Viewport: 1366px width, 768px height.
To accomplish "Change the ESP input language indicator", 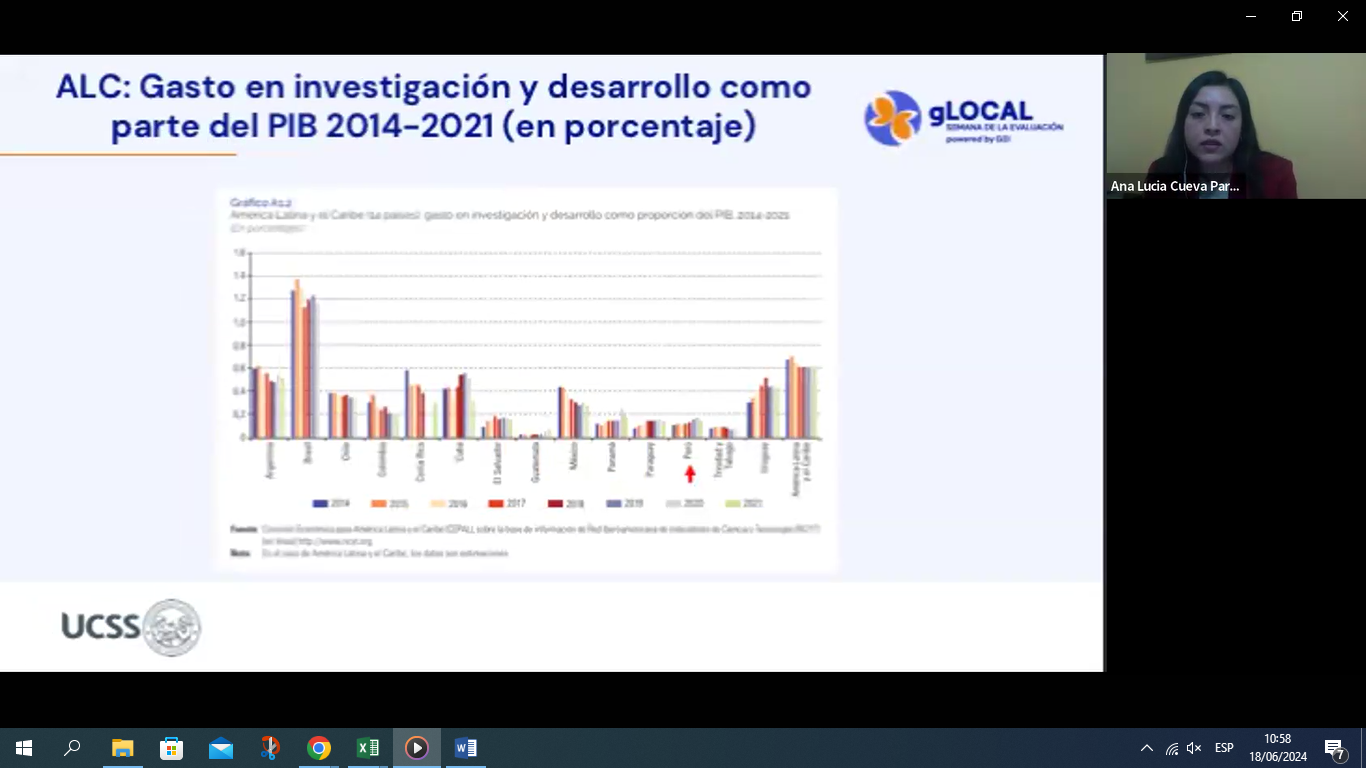I will pyautogui.click(x=1224, y=748).
